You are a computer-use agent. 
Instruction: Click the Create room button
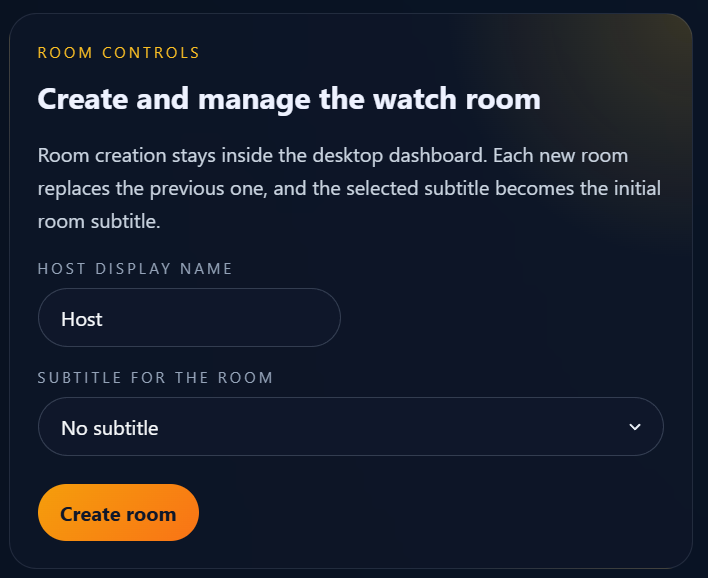(118, 513)
